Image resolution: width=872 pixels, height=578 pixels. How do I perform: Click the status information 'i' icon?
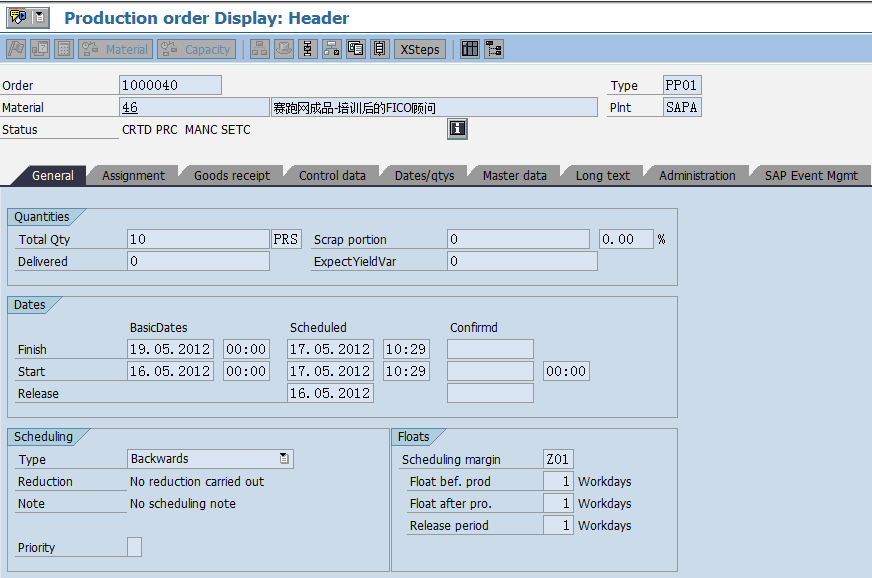457,129
